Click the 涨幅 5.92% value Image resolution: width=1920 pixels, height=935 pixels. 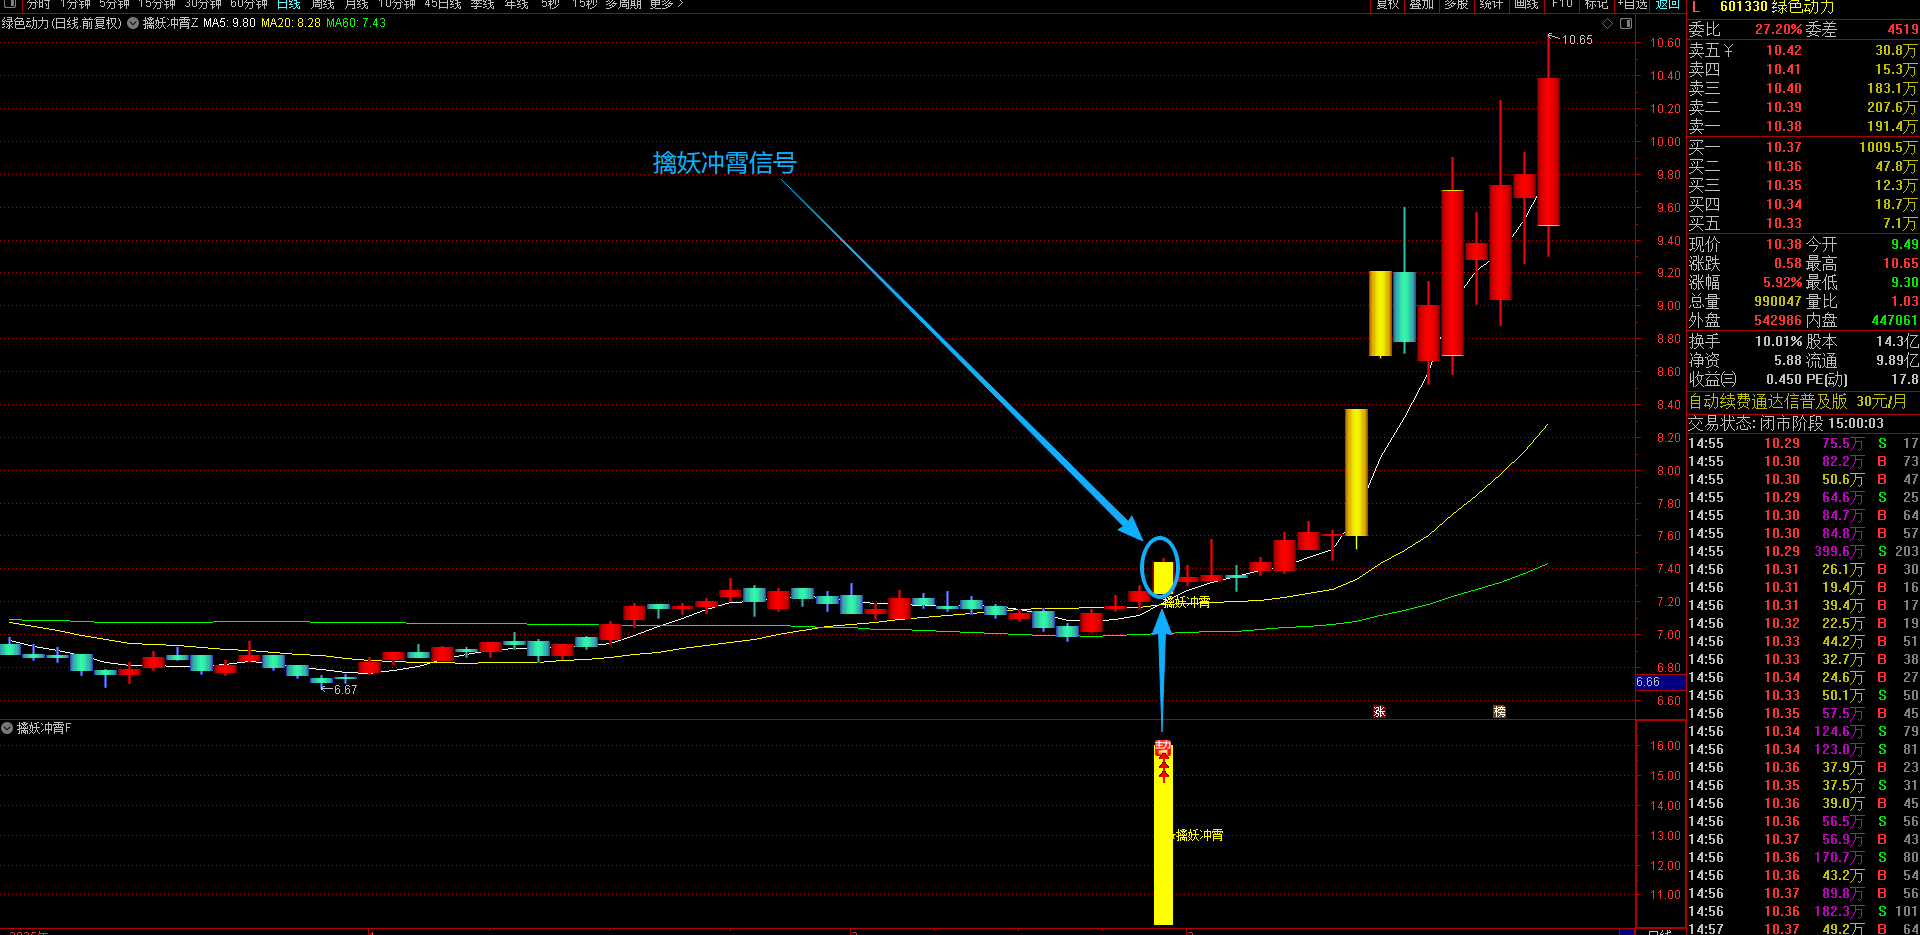point(1782,282)
